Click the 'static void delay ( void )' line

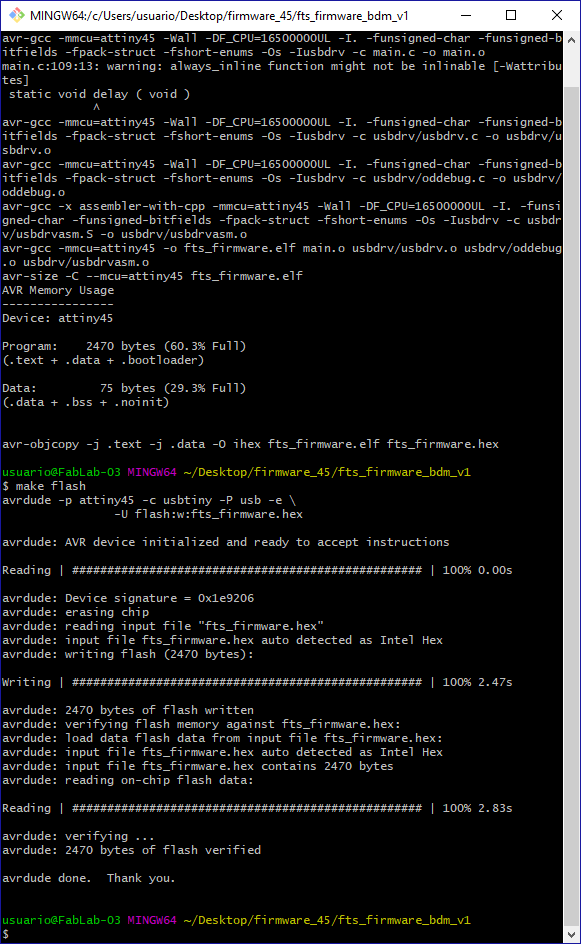point(99,94)
